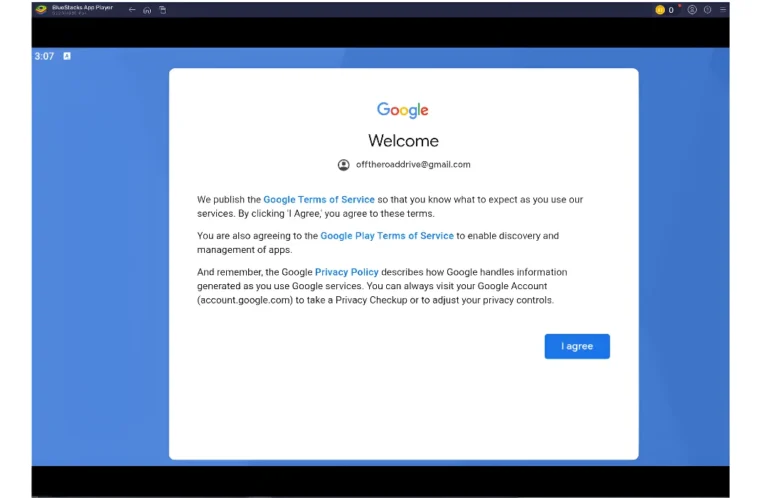The width and height of the screenshot is (768, 498).
Task: Click the BlueStacks logo icon
Action: tap(41, 9)
